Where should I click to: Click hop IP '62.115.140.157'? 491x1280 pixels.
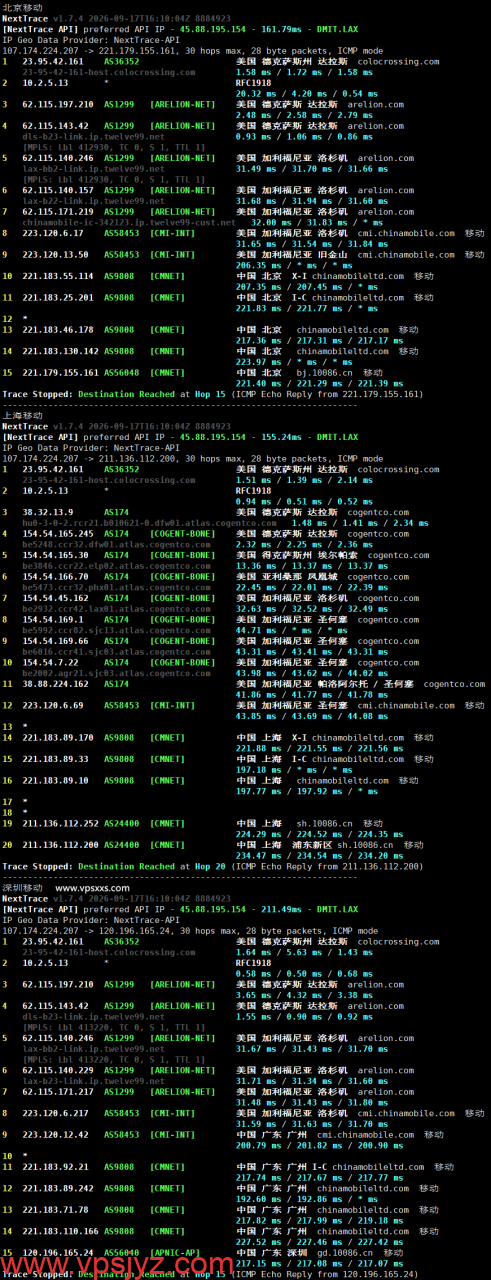point(58,190)
